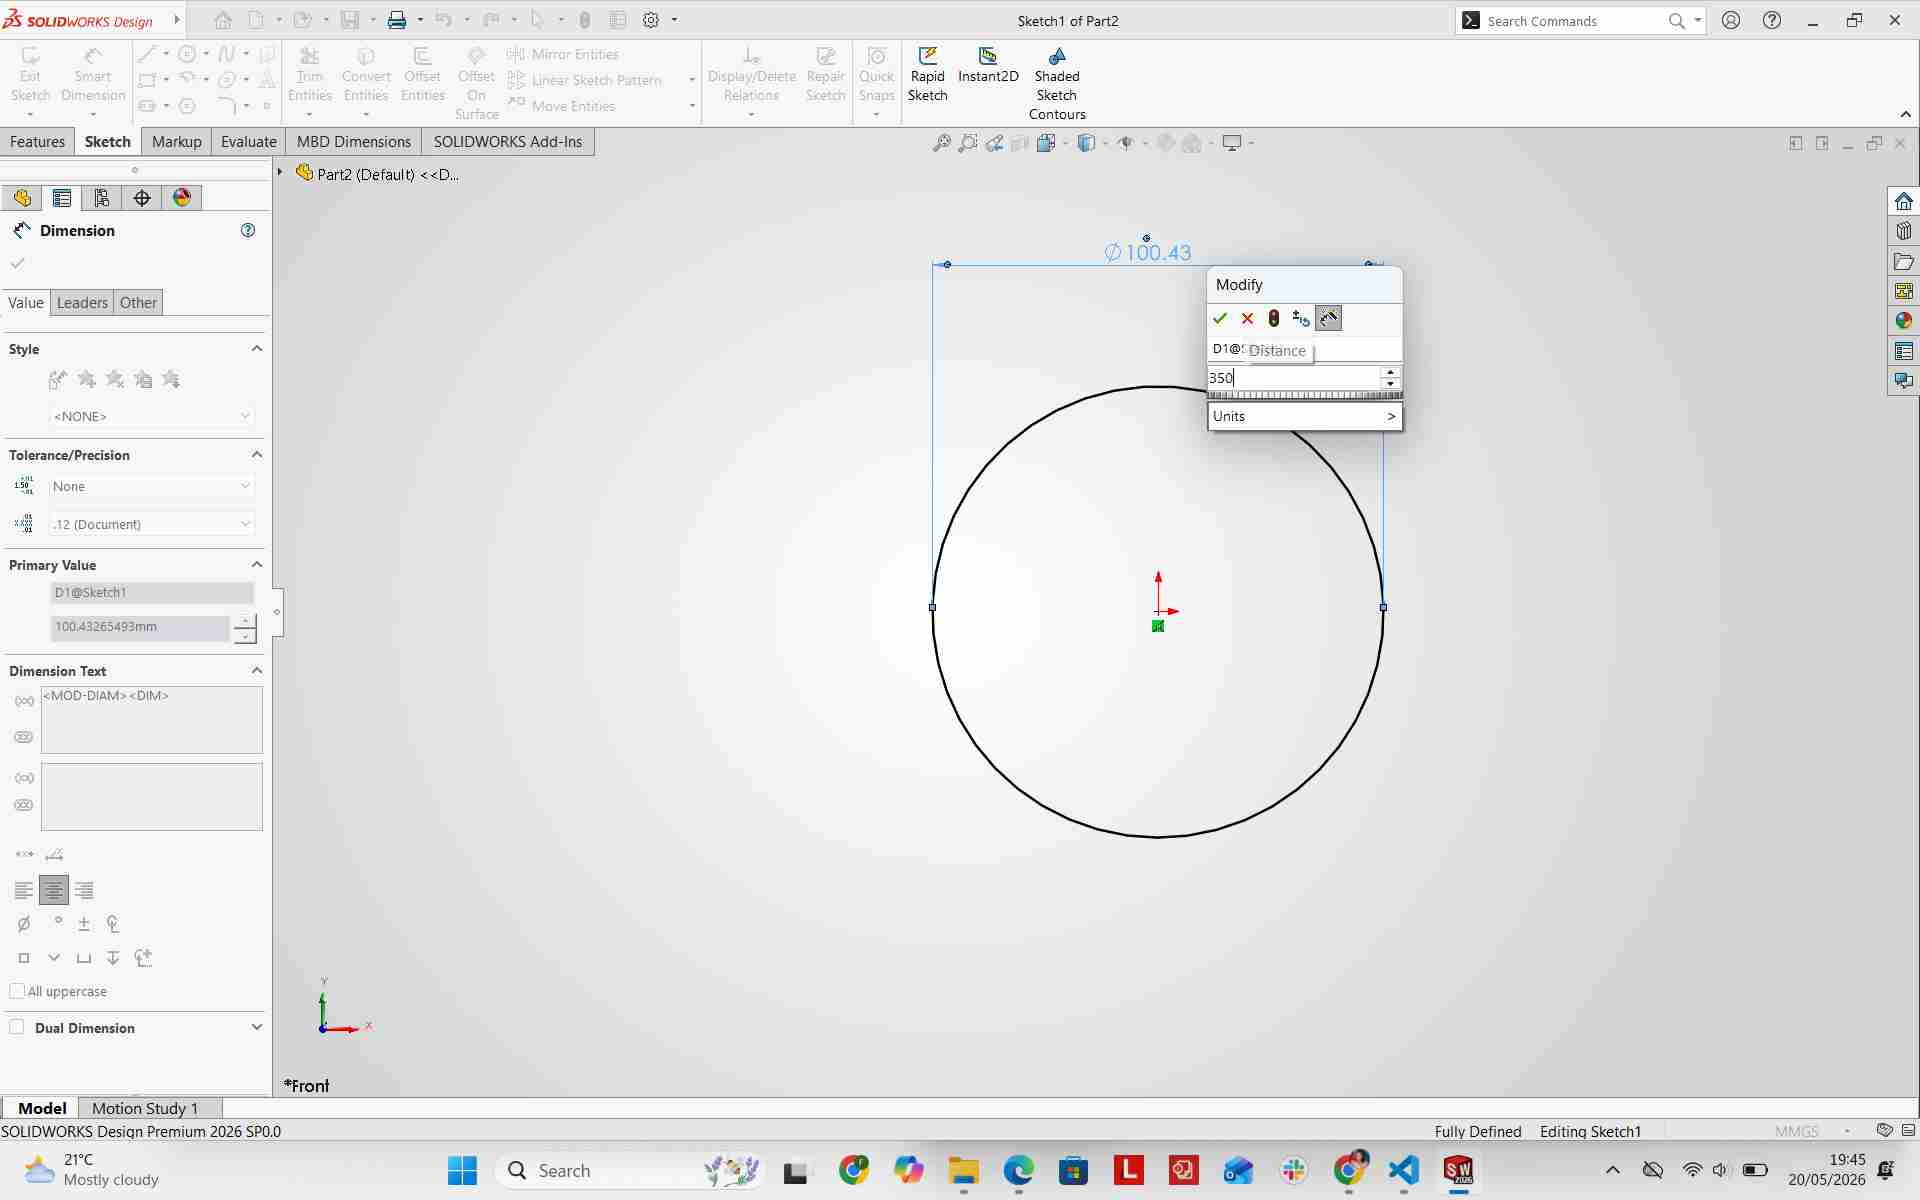Click the Exit Sketch button
Screen dimensions: 1920x1200
[x=30, y=74]
